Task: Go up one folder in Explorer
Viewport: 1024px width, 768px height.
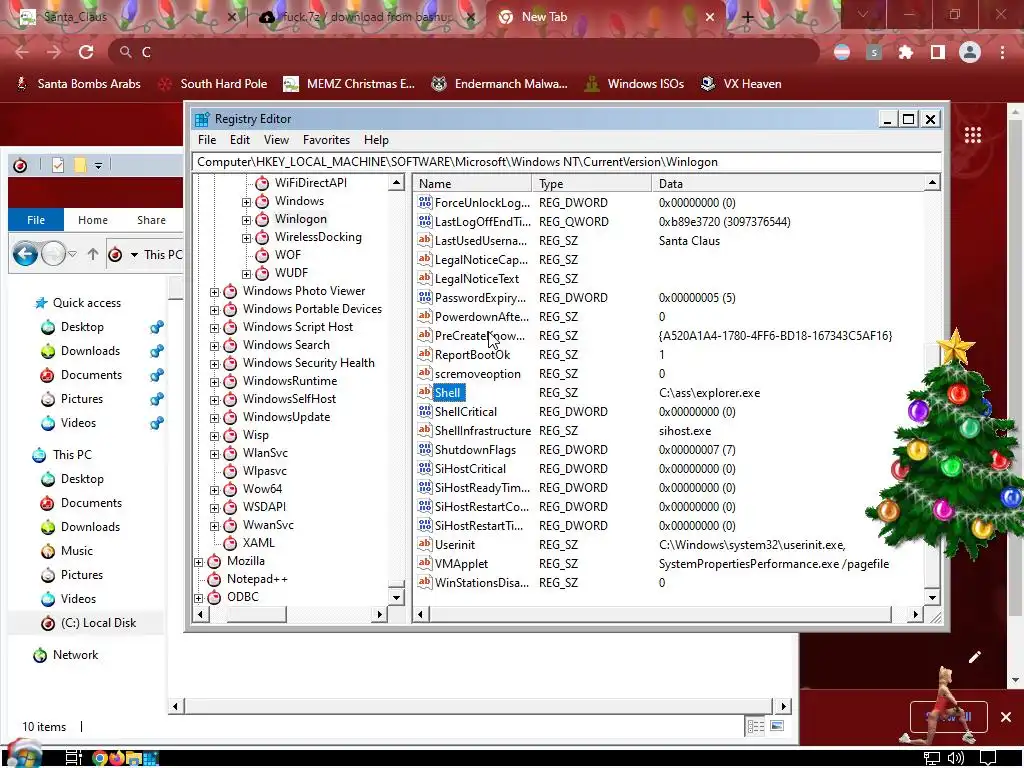Action: pyautogui.click(x=93, y=255)
